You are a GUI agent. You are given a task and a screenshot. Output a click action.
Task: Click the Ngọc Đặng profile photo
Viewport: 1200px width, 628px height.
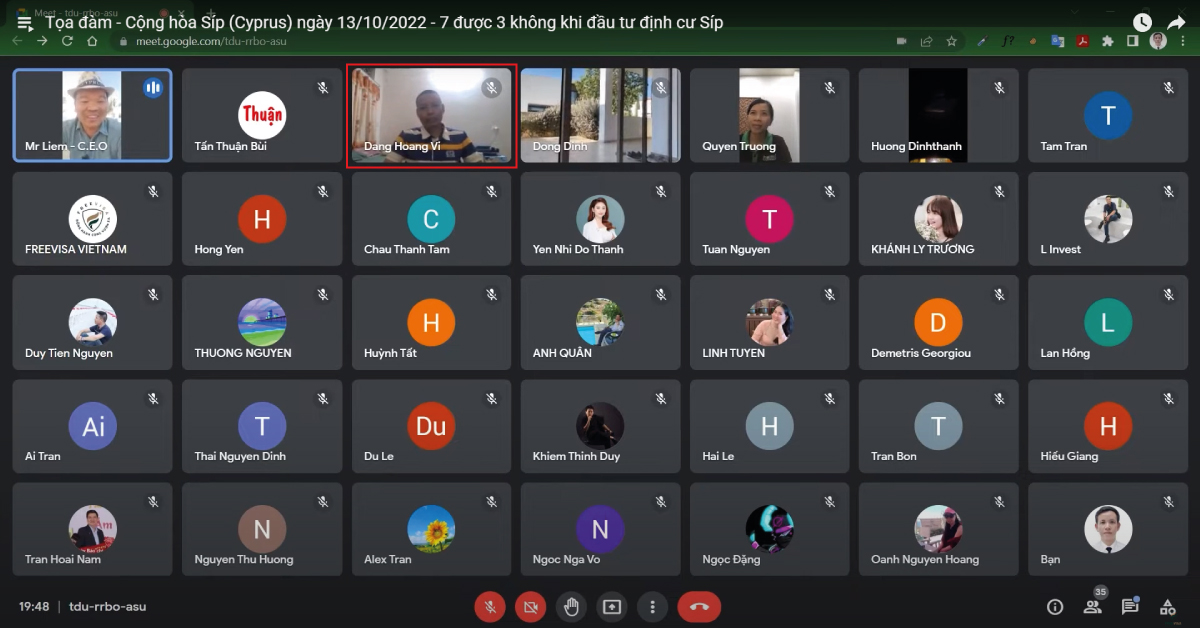click(769, 529)
